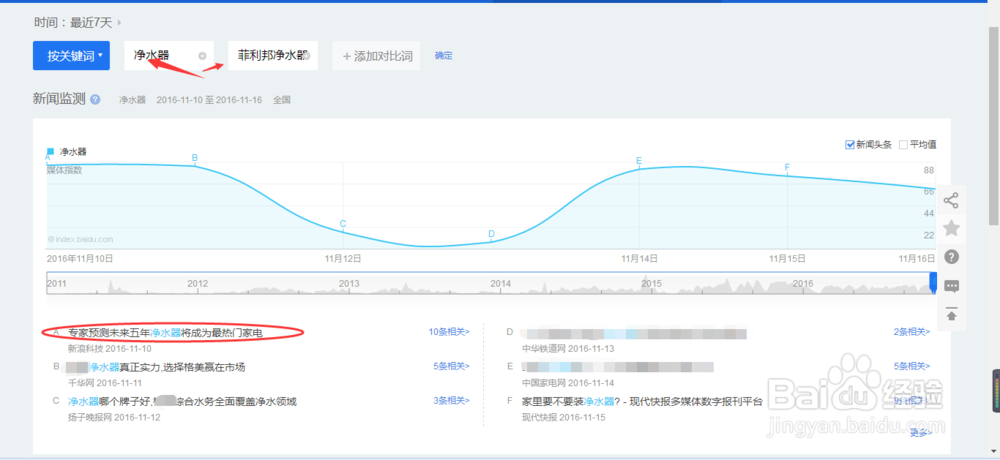
Task: Click the source text 中国家电网 2016-11-14
Action: (568, 383)
